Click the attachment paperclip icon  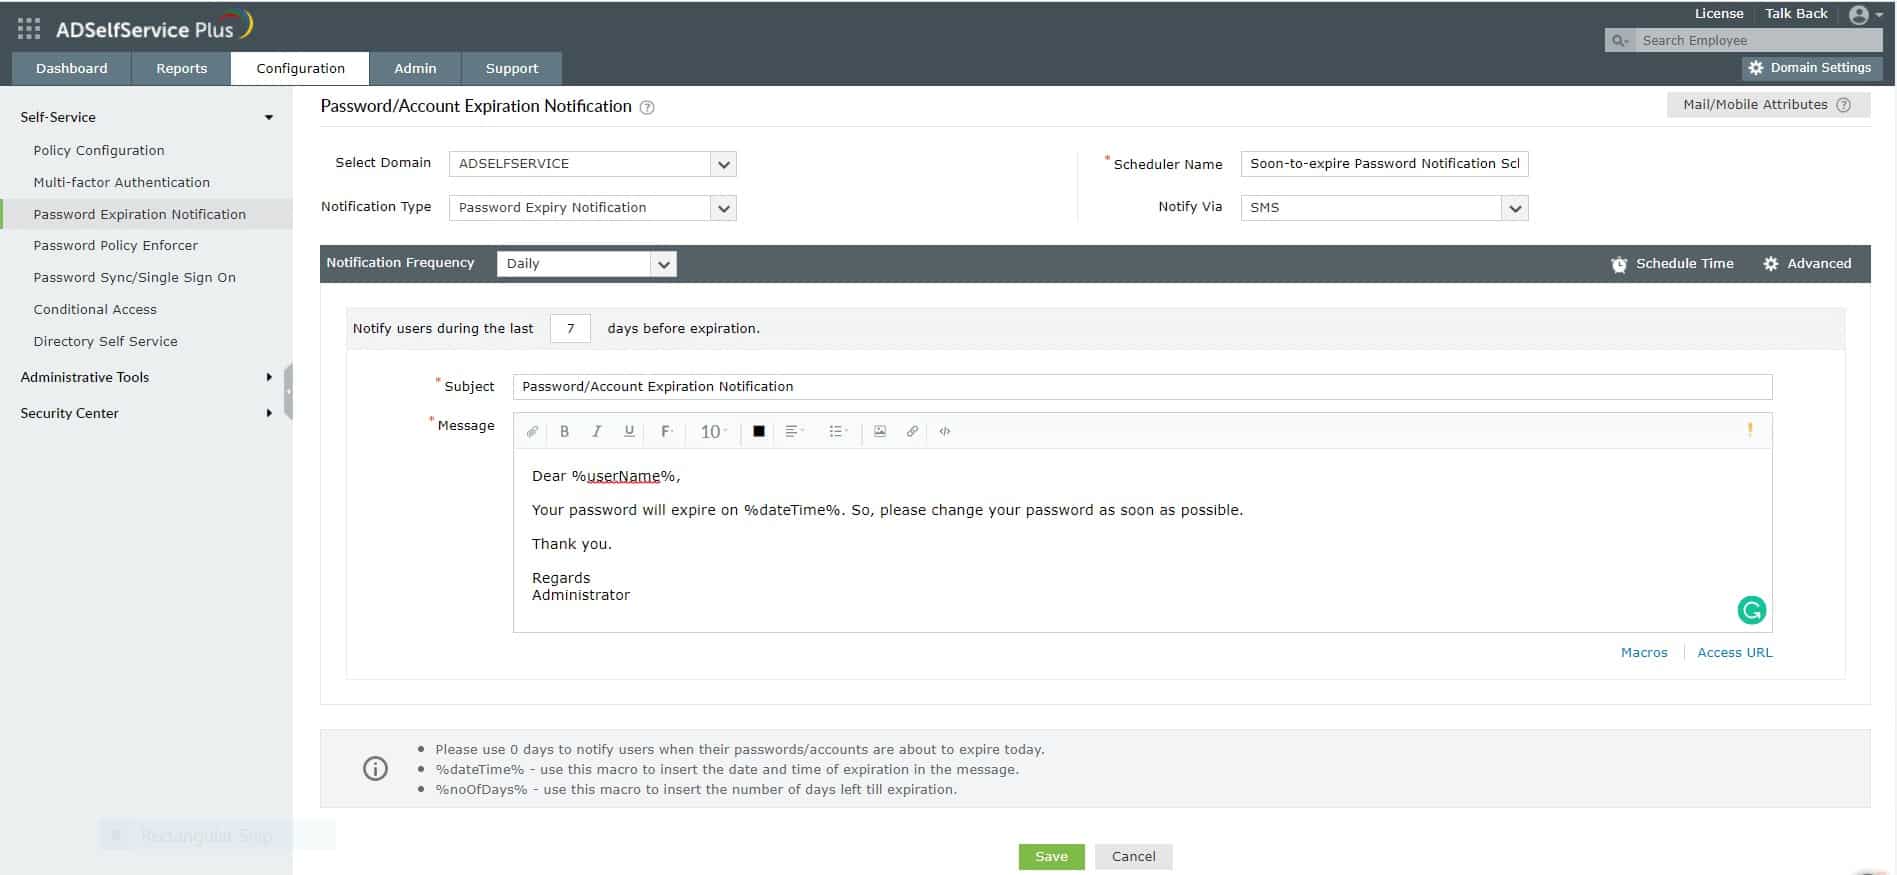[532, 431]
